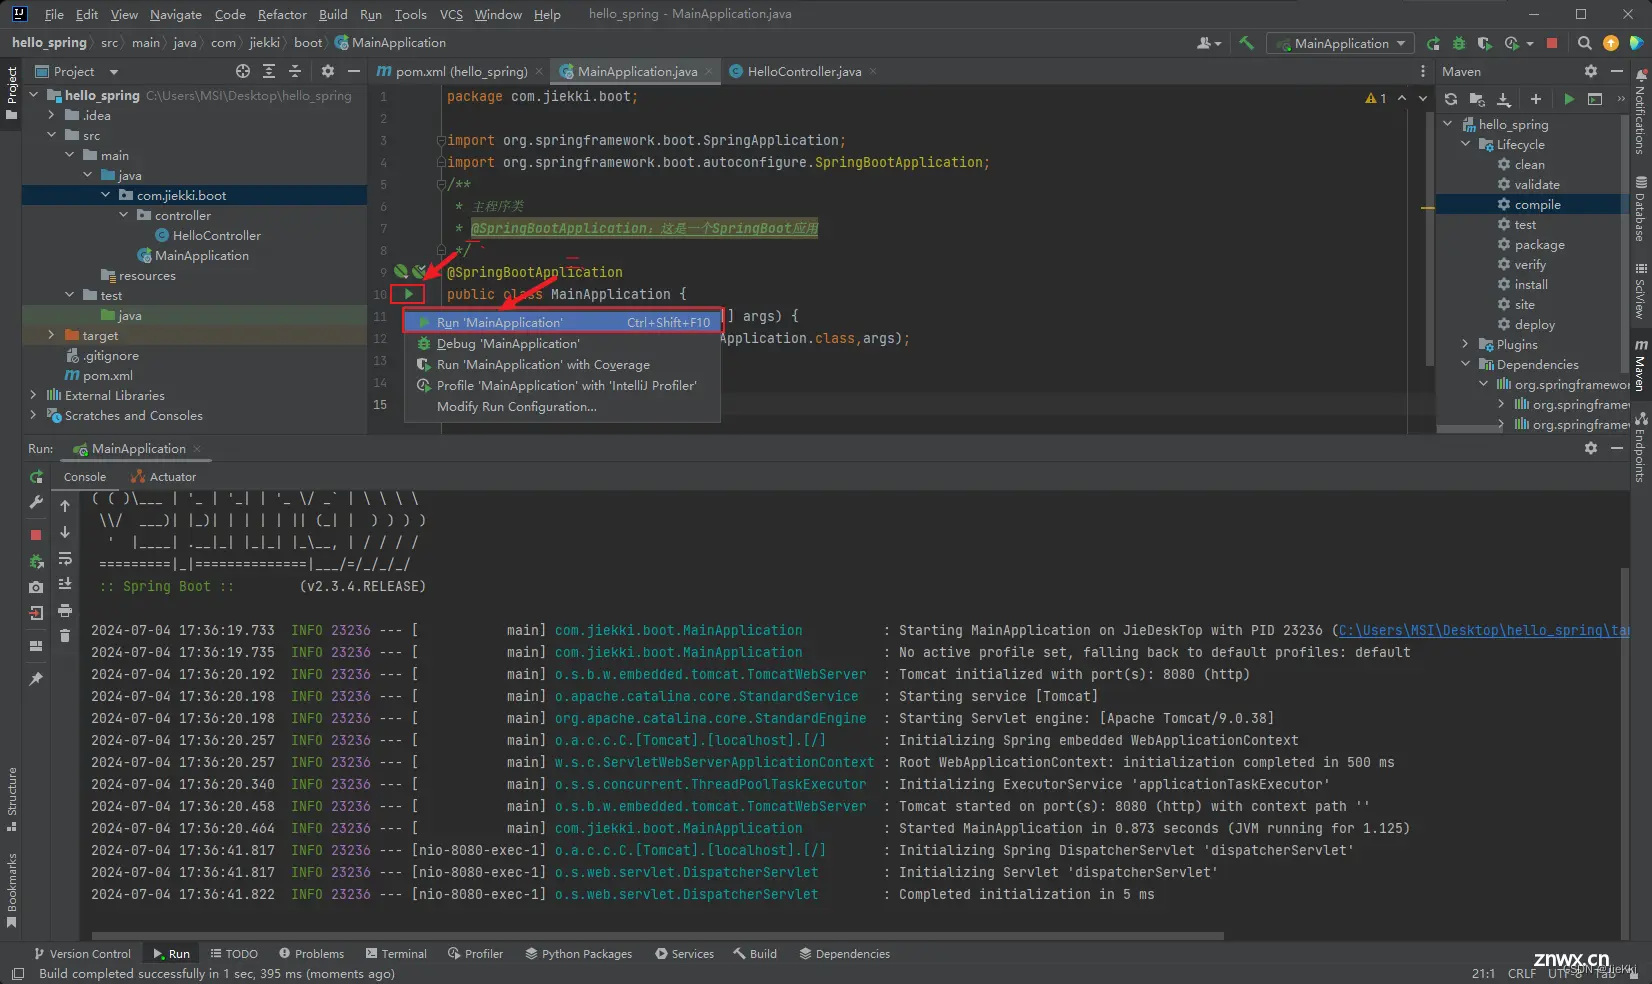This screenshot has height=984, width=1652.
Task: Click the Clear All trash icon in console
Action: click(65, 635)
